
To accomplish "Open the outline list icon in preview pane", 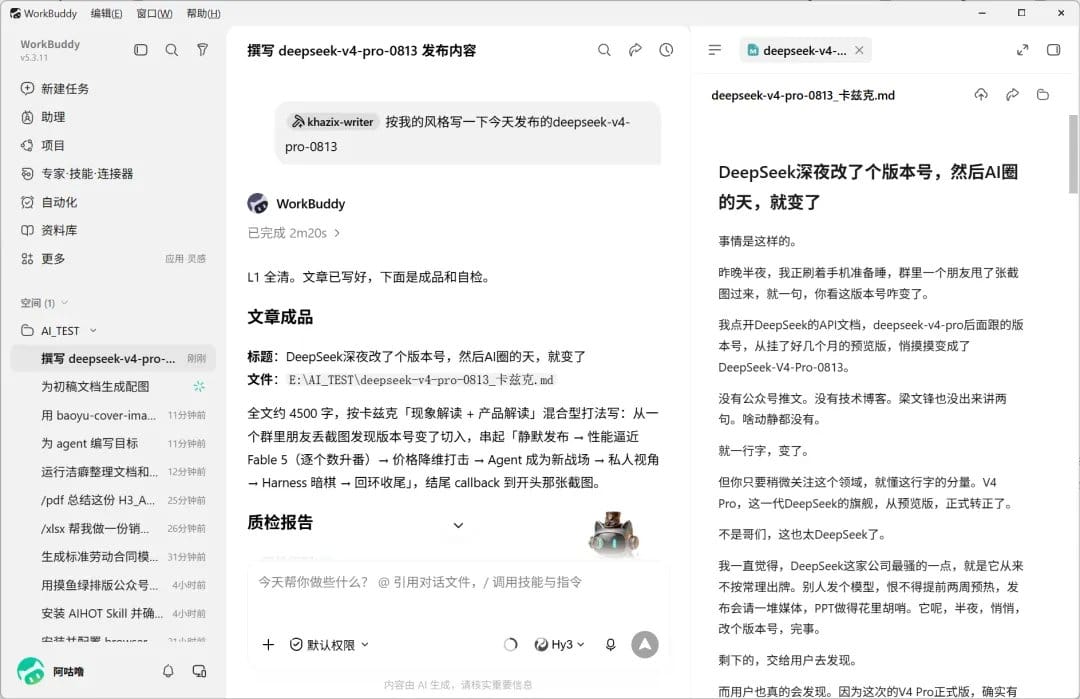I will [715, 50].
